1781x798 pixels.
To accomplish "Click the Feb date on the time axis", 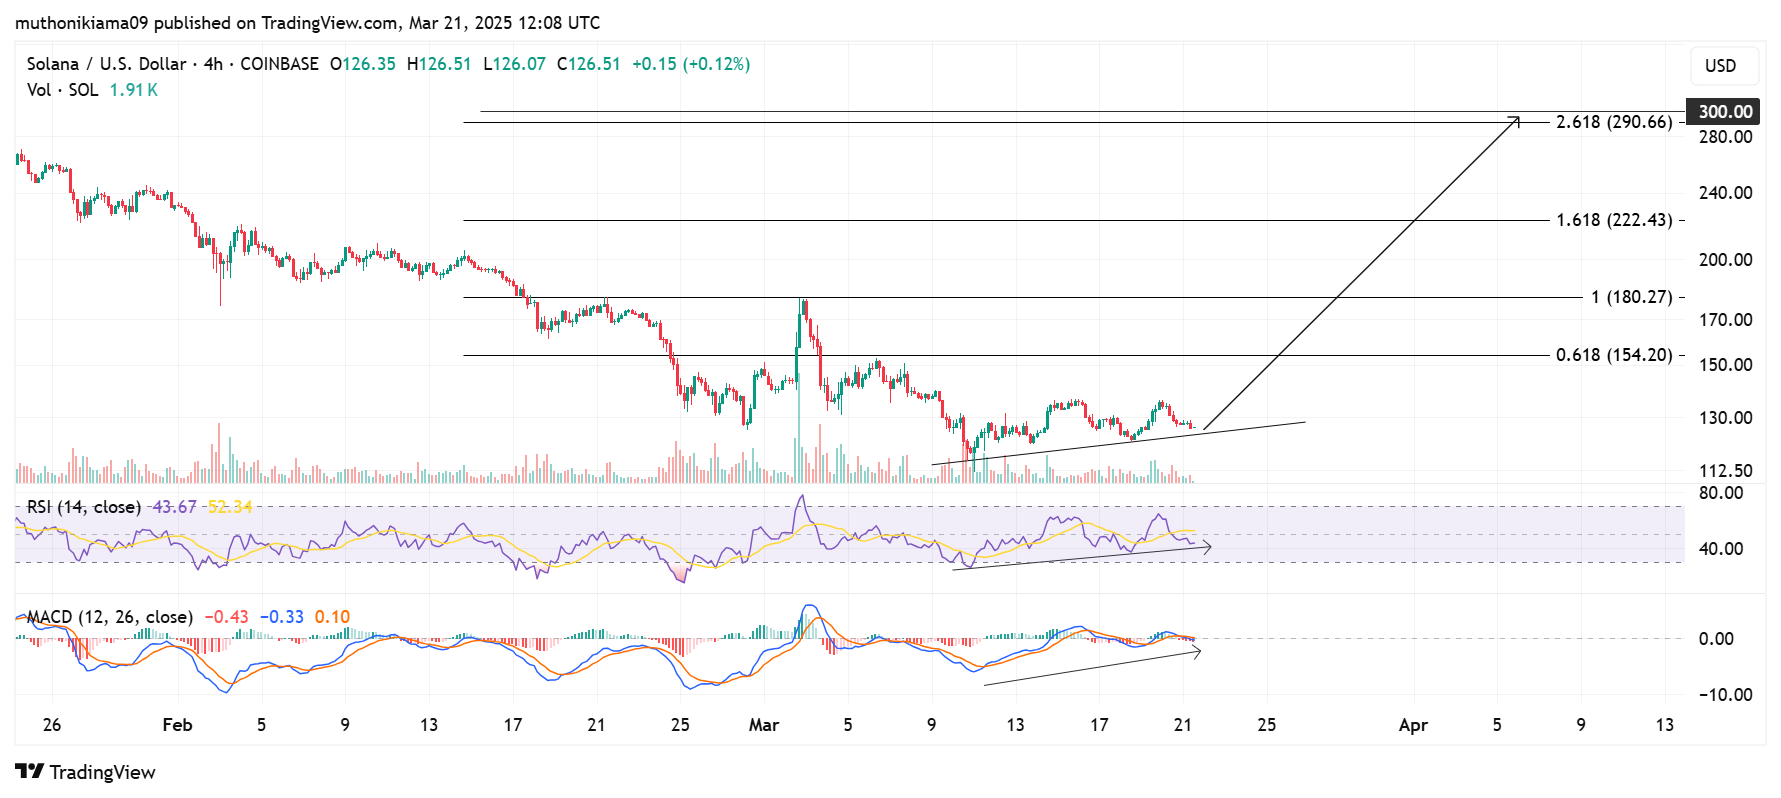I will 177,725.
